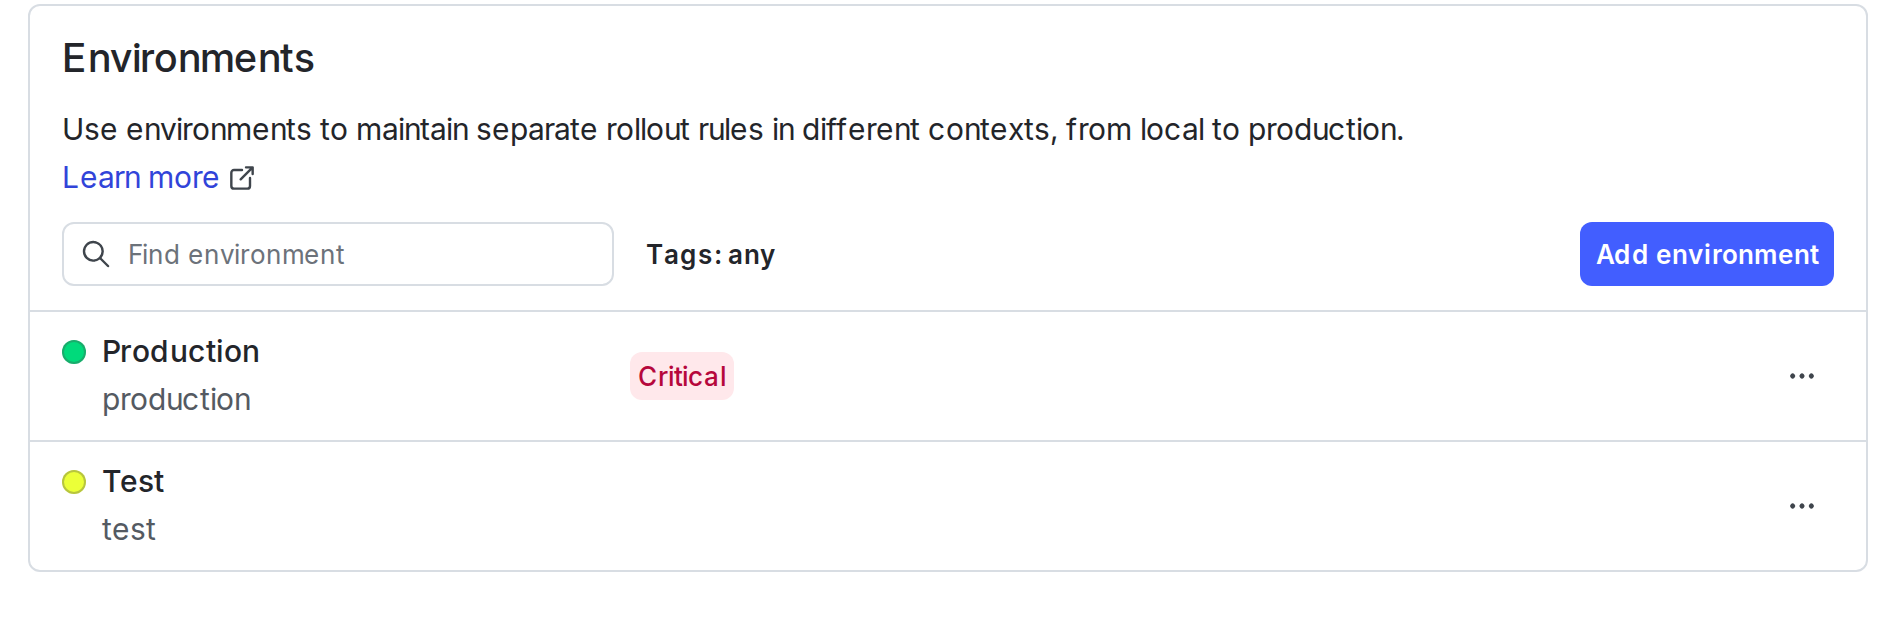The width and height of the screenshot is (1896, 630).
Task: Click the lowercase test key text
Action: click(x=129, y=530)
